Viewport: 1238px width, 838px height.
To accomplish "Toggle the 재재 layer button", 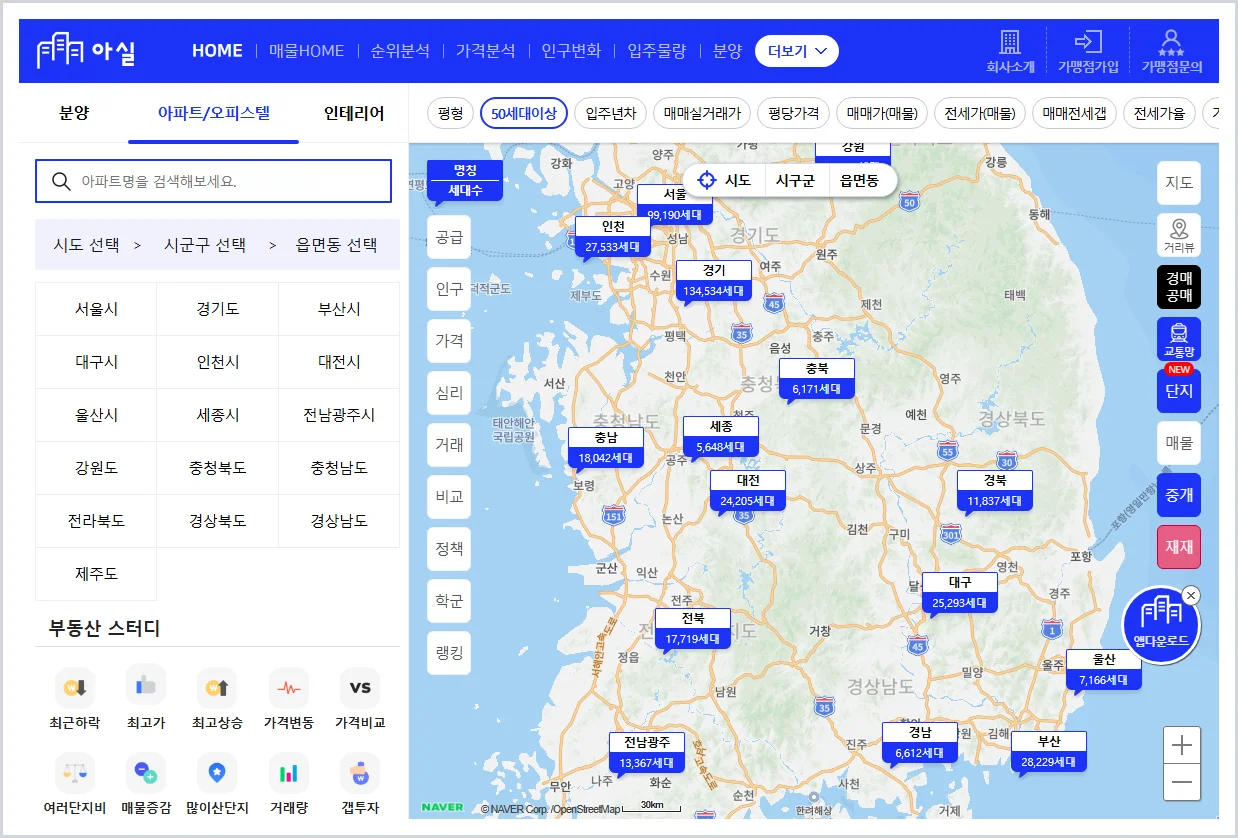I will click(1179, 547).
